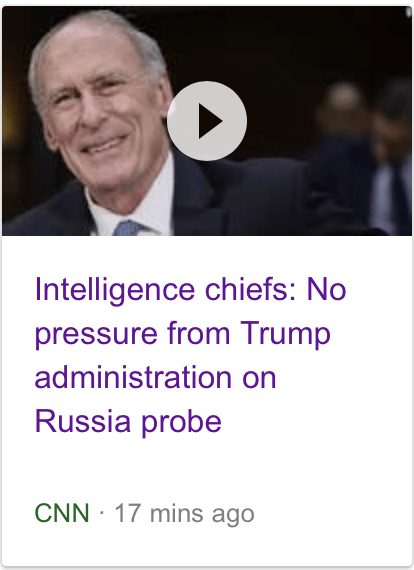Click the man's blue tie in thumbnail
The image size is (414, 570).
[x=127, y=228]
